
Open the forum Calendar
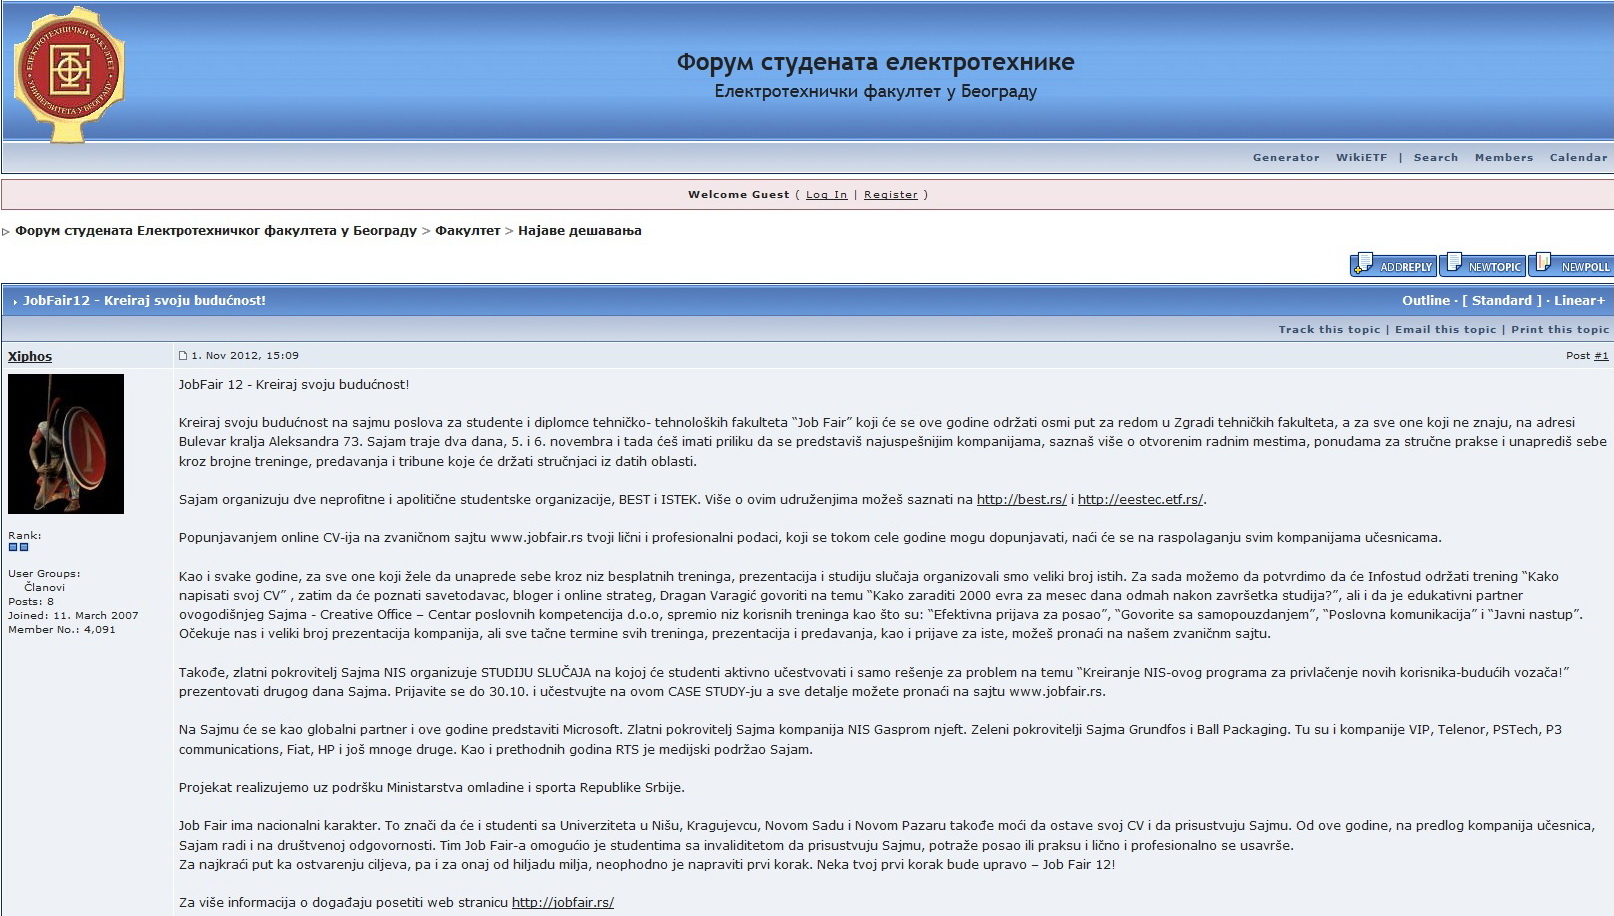tap(1578, 158)
